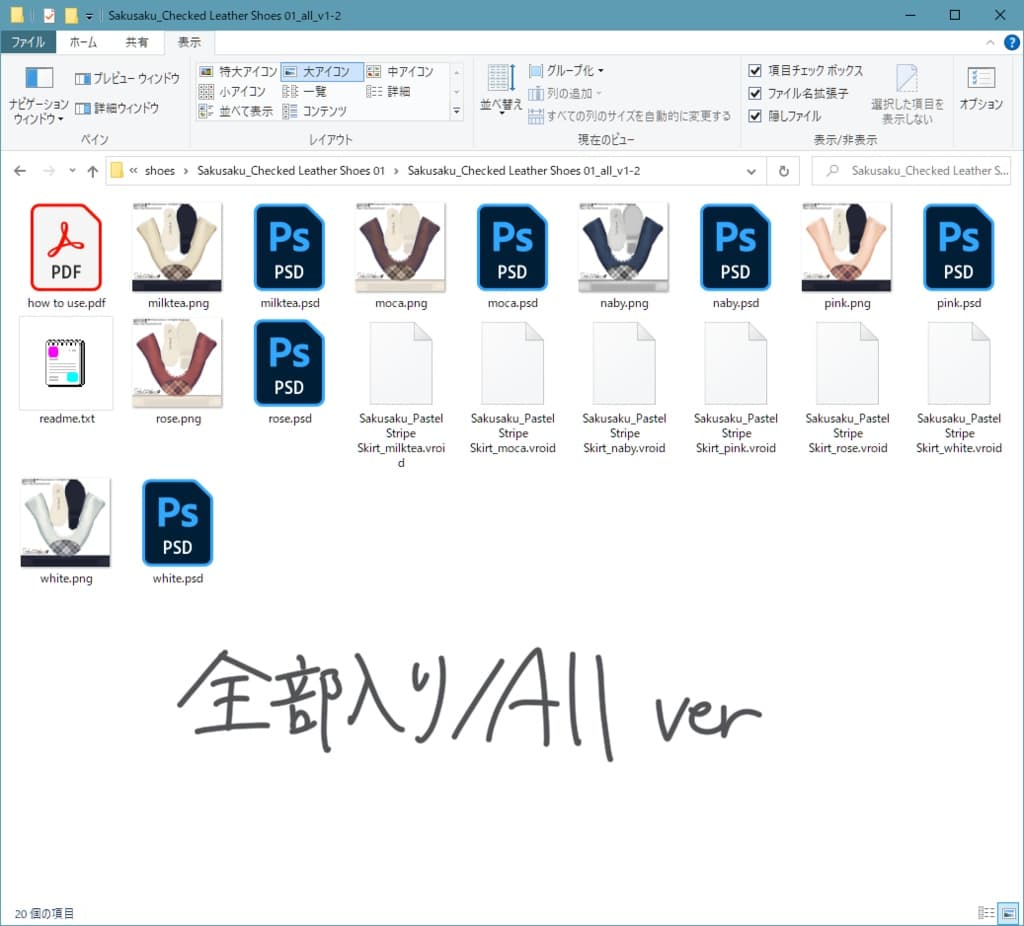Open the グループ化 dropdown
Viewport: 1024px width, 926px height.
(x=567, y=70)
